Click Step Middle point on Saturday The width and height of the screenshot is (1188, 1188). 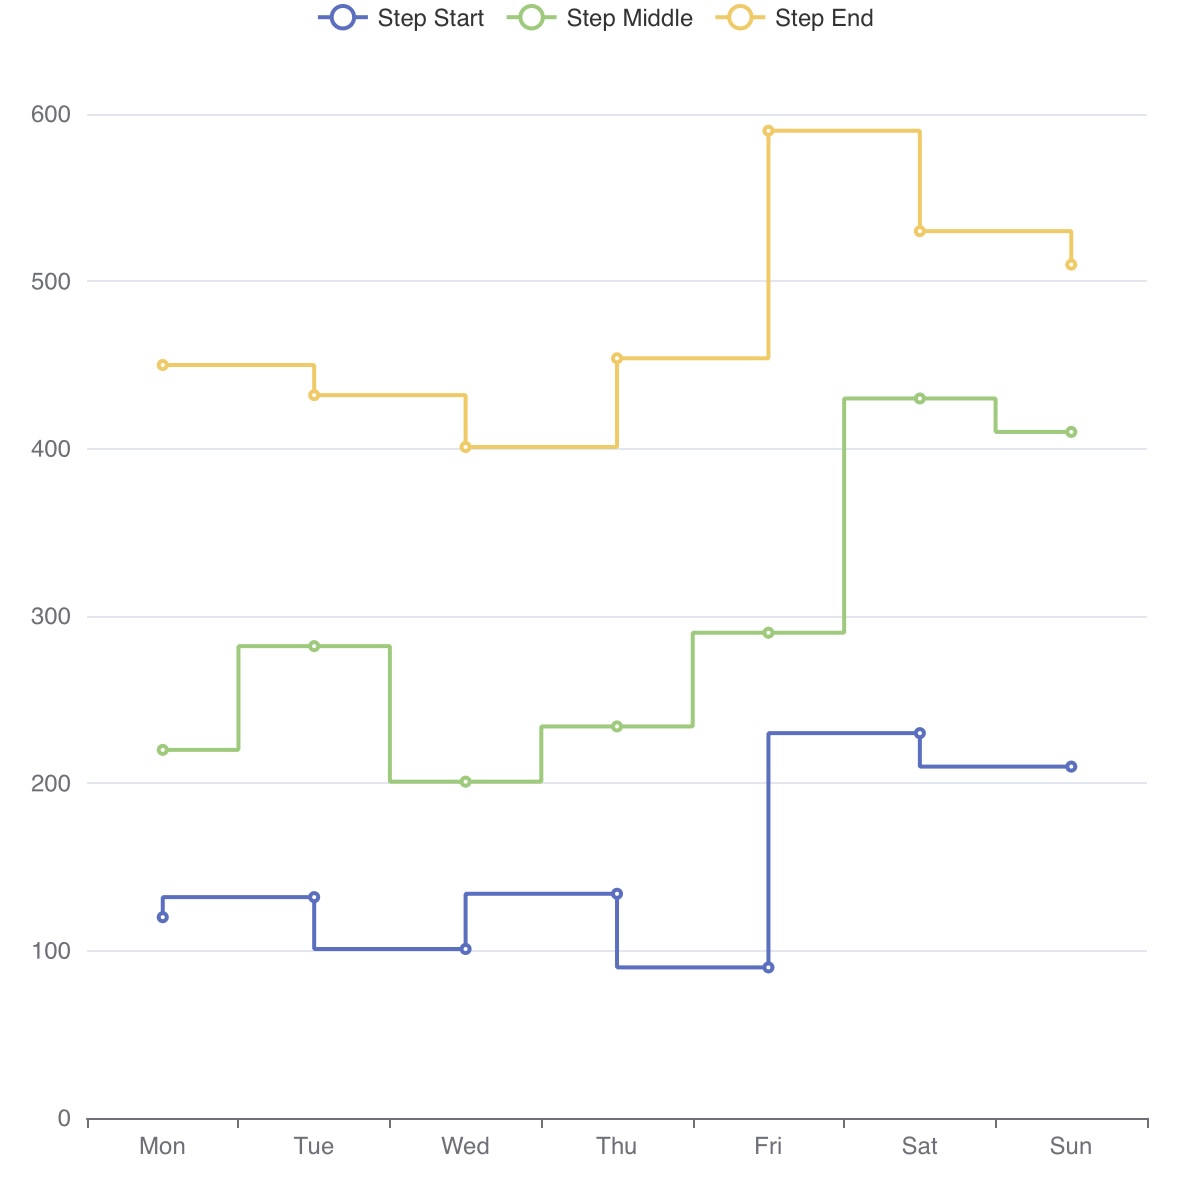920,398
